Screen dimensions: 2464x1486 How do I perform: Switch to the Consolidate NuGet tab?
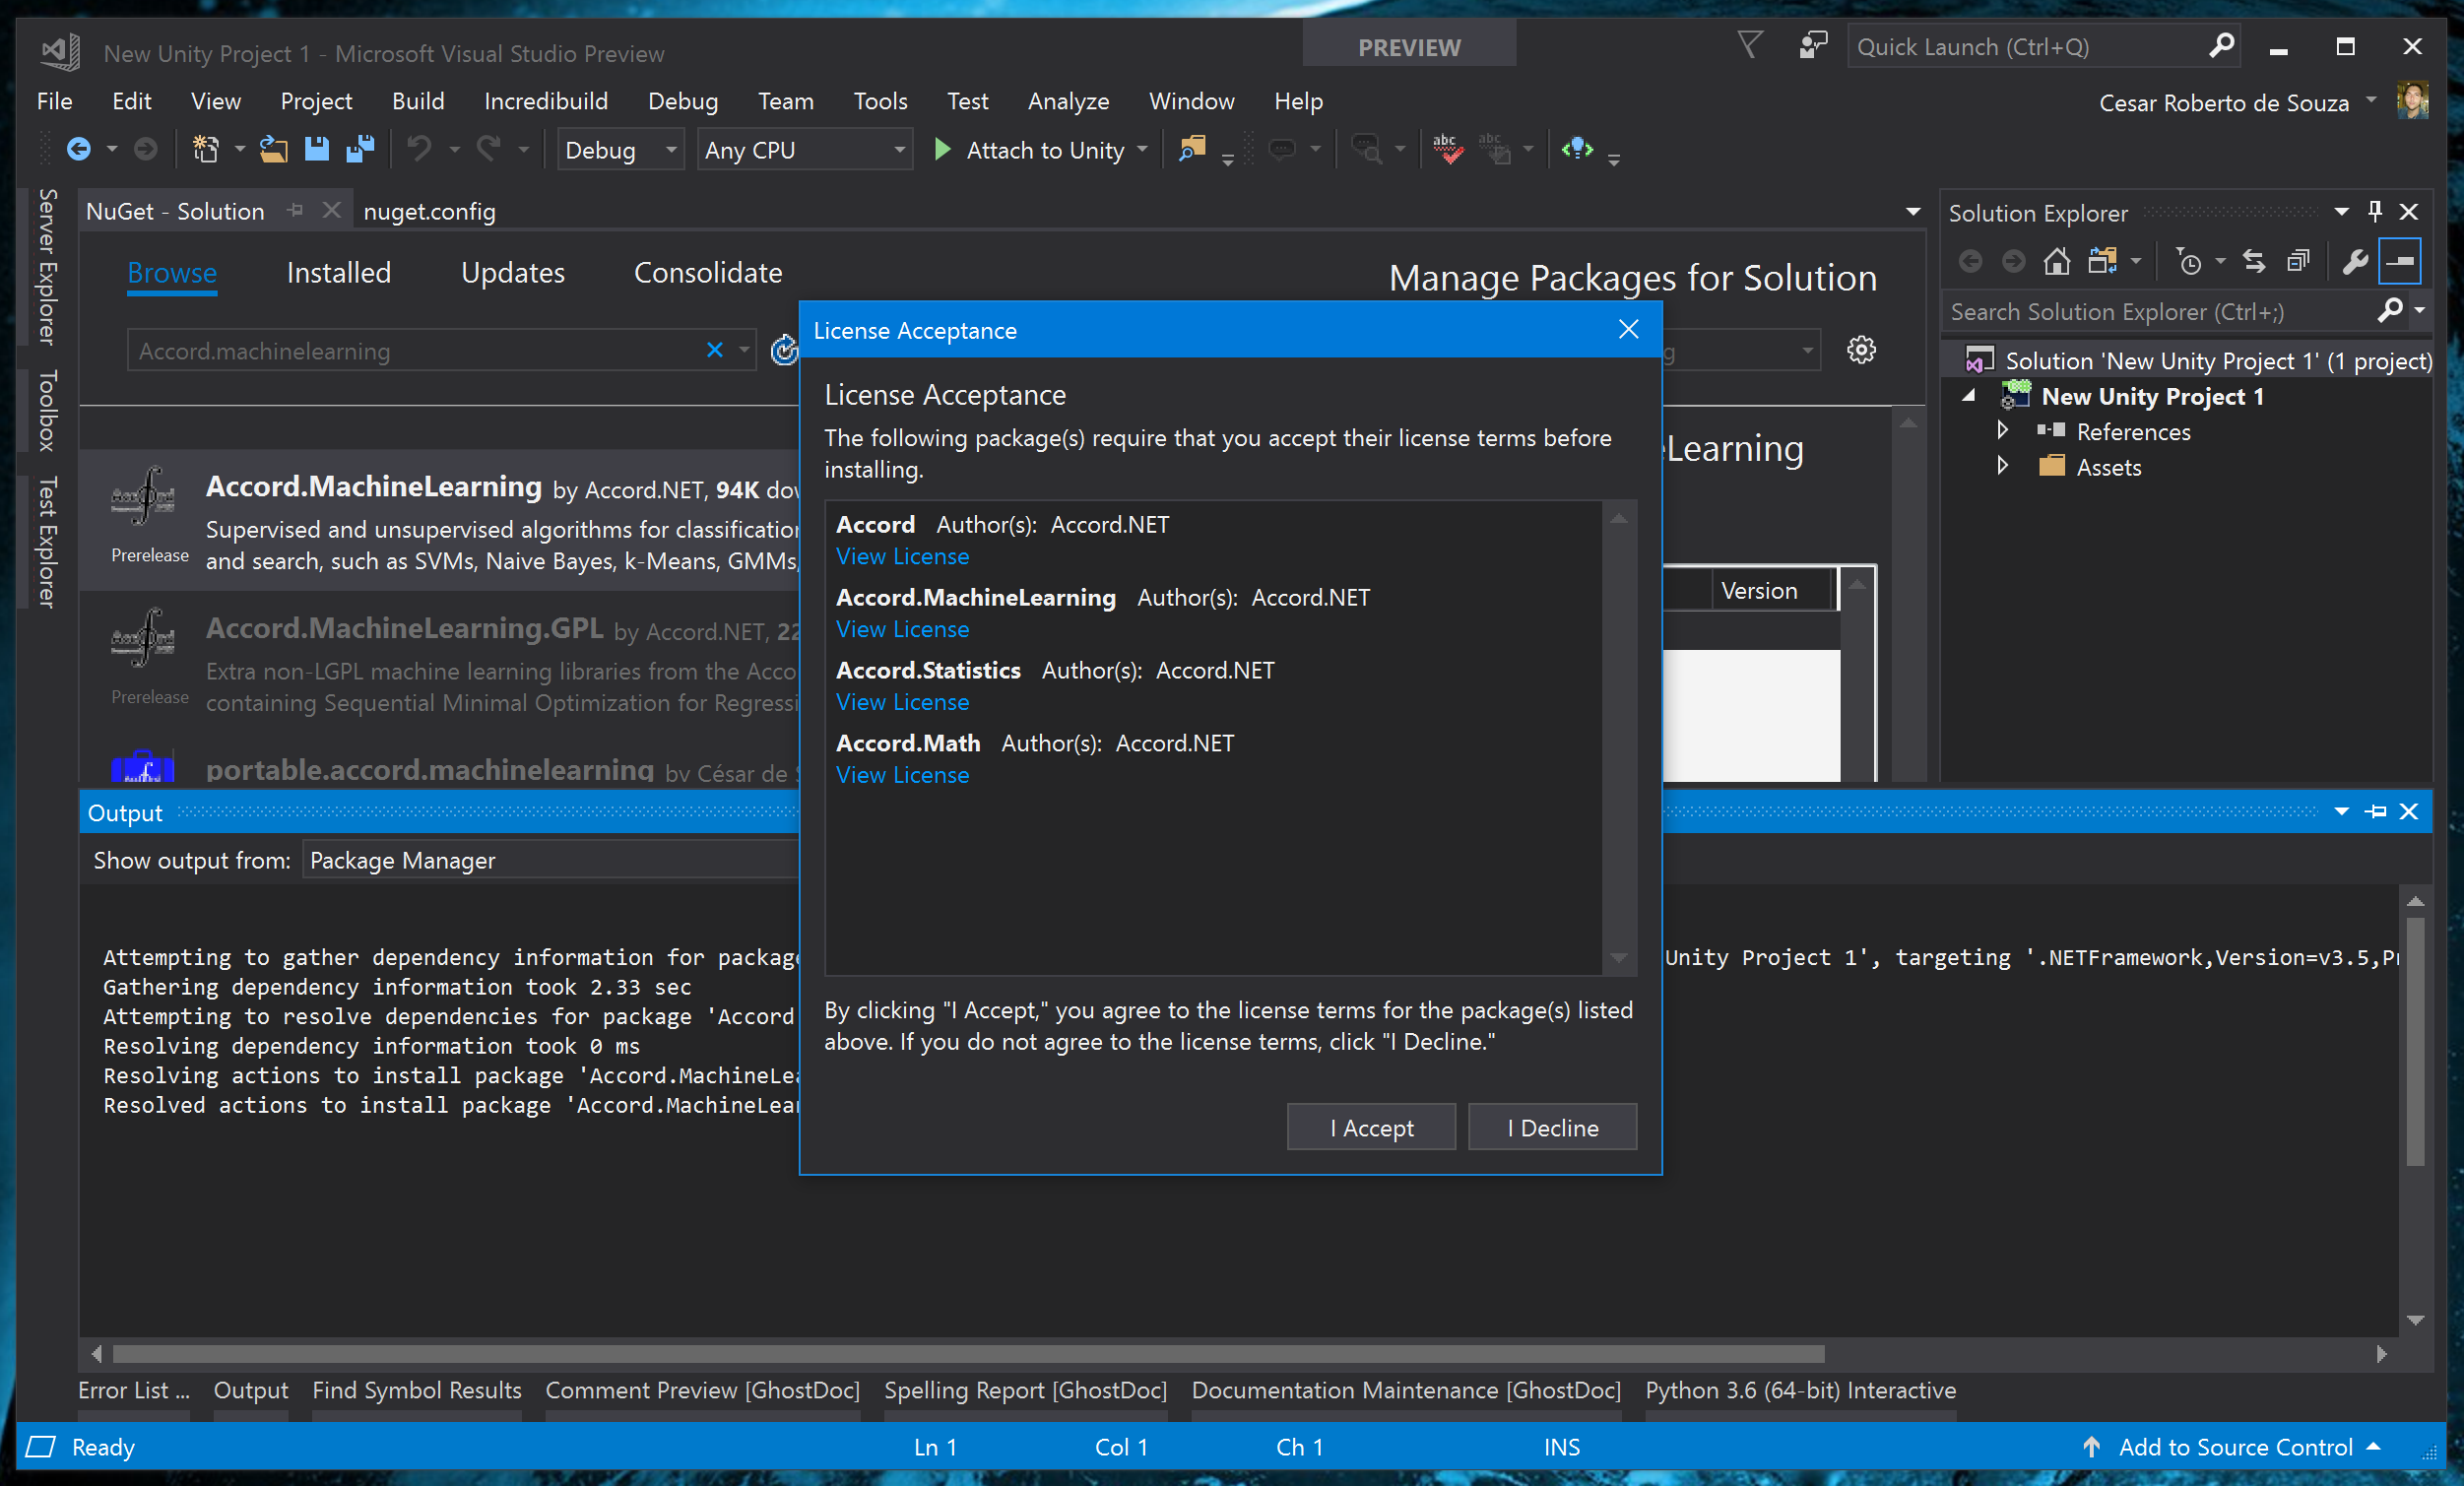coord(708,273)
